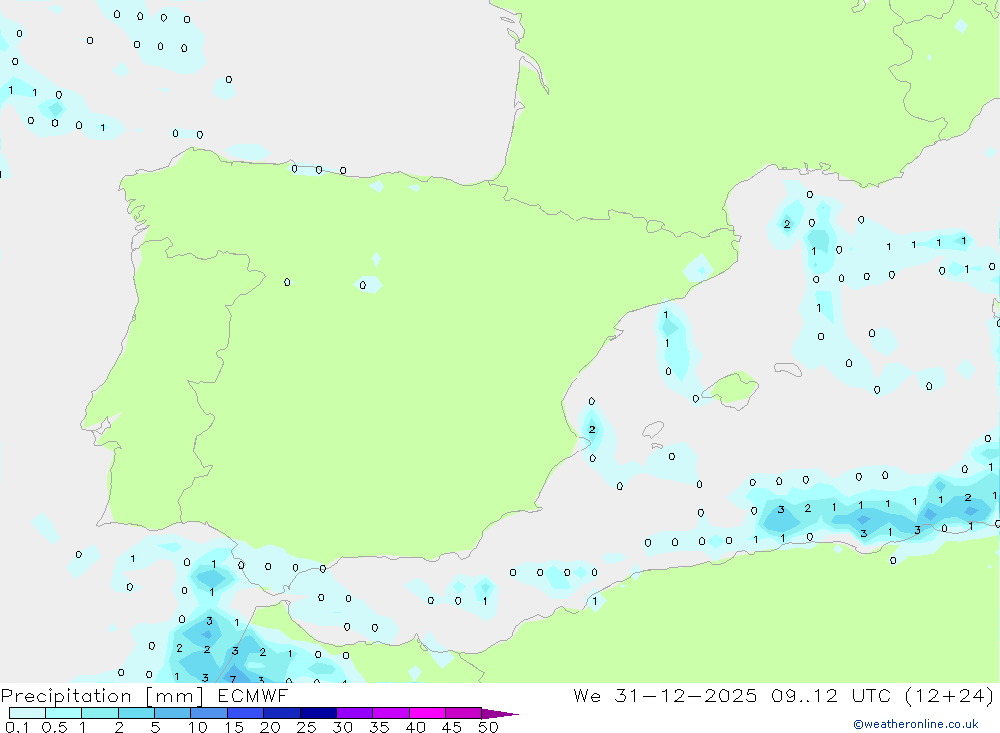Pick the 10–15 mm legend color swatch
This screenshot has width=1000, height=733.
click(209, 713)
